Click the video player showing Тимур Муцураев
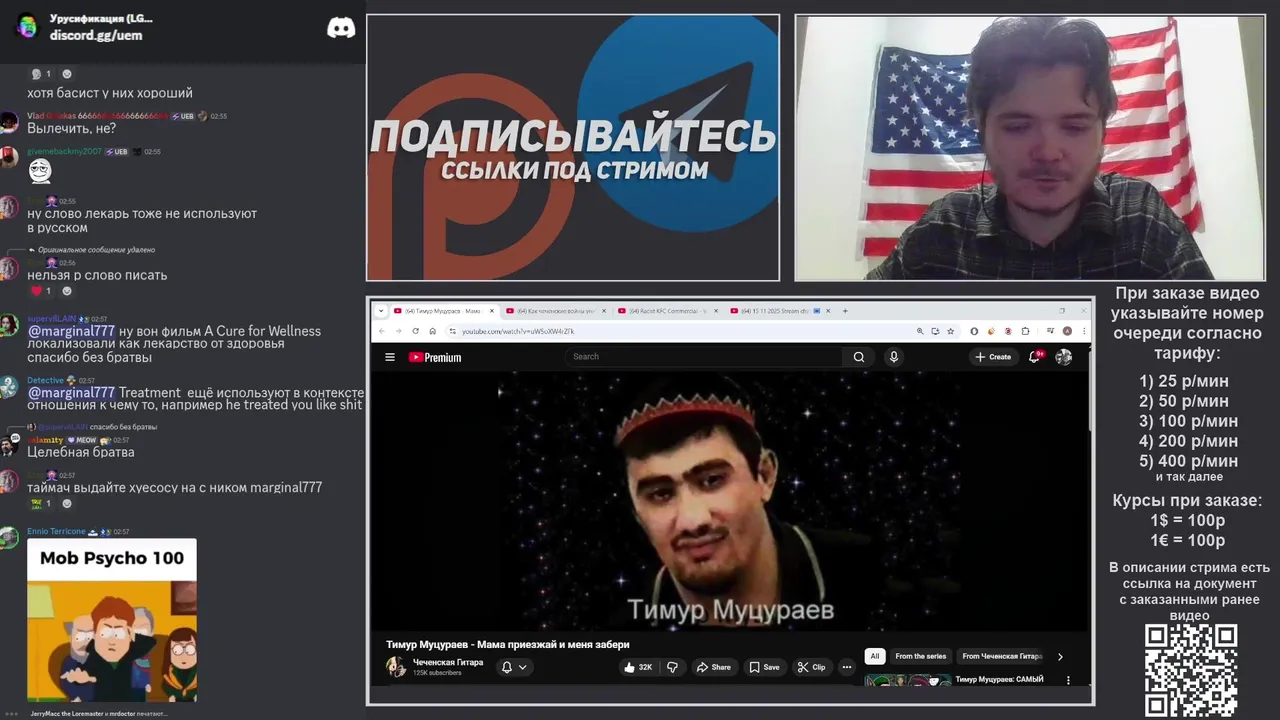This screenshot has width=1280, height=720. [729, 500]
